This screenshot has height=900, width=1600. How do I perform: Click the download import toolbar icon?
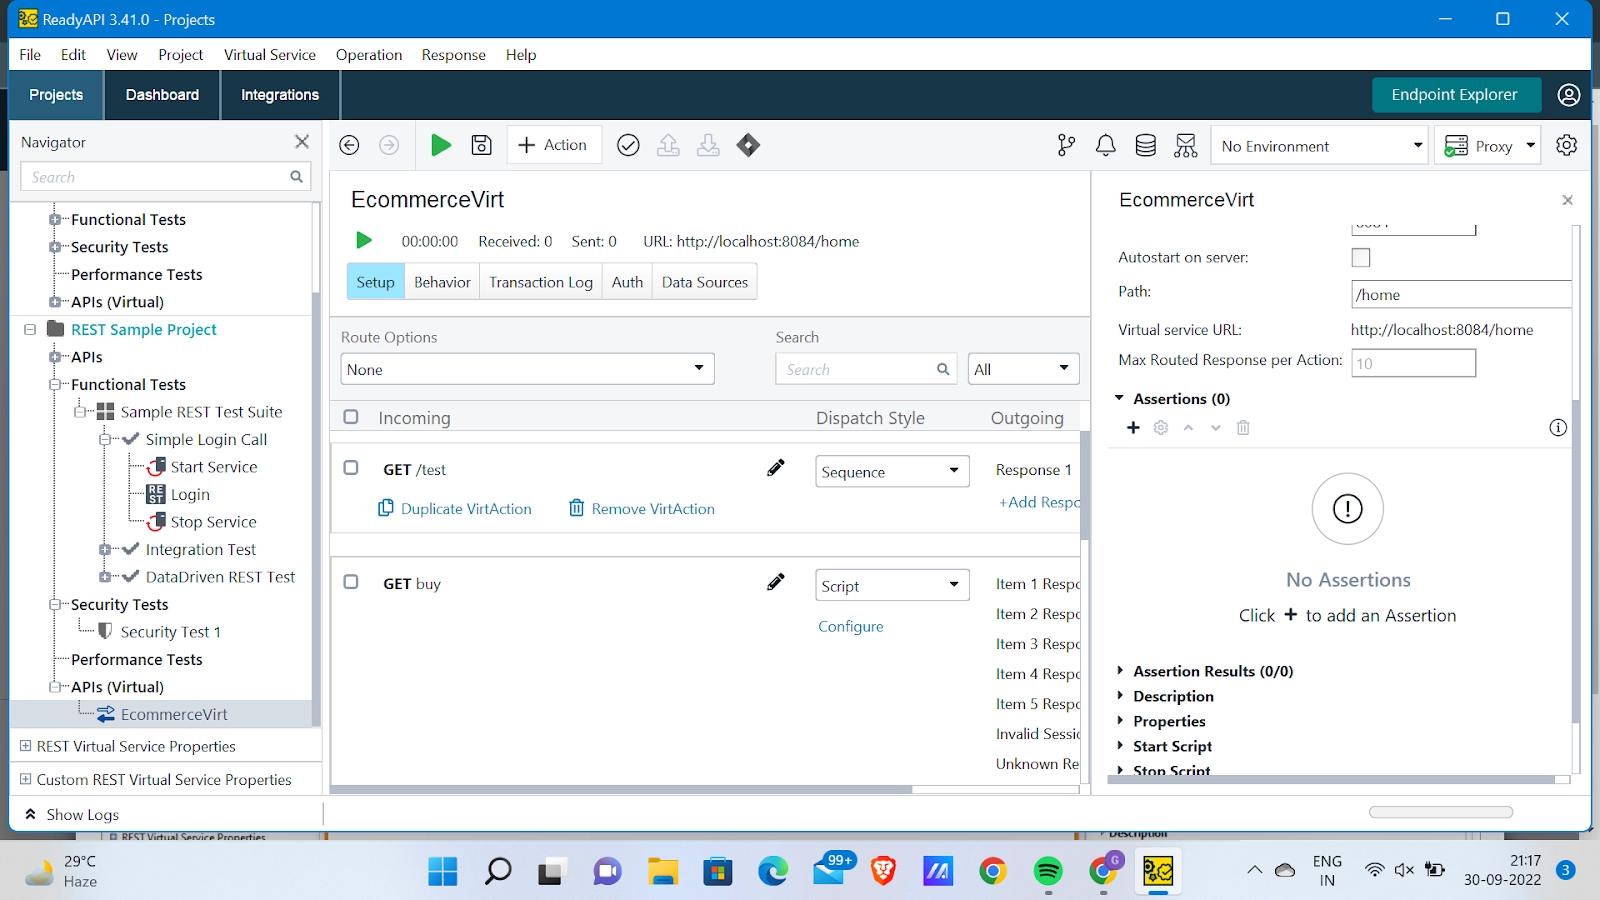pos(708,145)
